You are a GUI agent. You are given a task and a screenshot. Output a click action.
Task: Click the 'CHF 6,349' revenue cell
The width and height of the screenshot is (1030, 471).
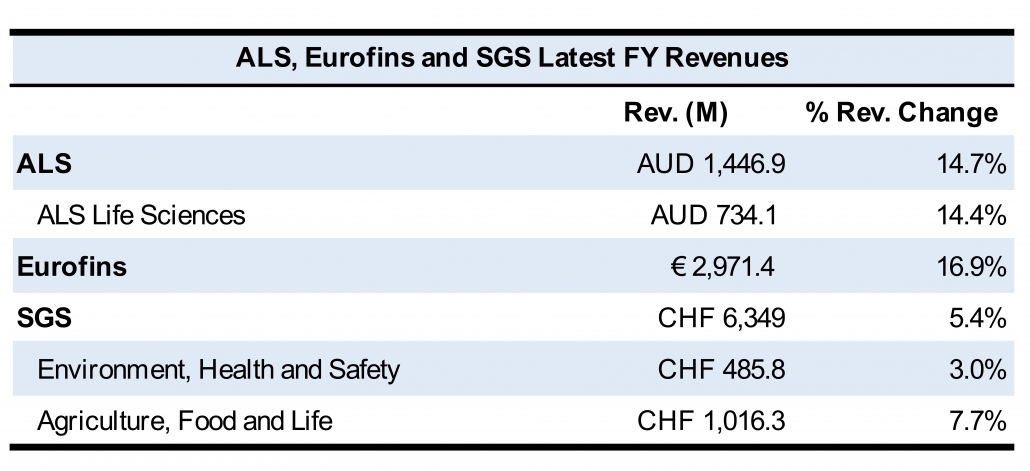tap(721, 318)
